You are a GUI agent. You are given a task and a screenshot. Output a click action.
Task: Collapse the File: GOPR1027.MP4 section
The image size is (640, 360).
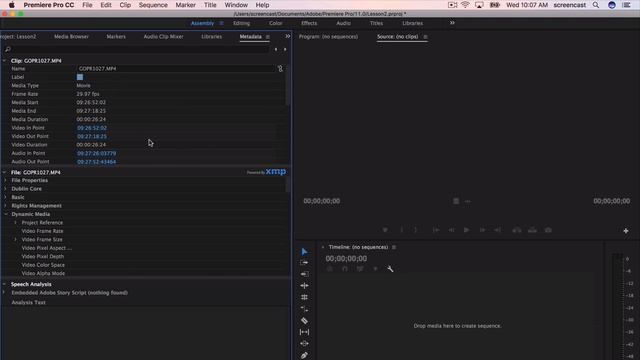4,172
